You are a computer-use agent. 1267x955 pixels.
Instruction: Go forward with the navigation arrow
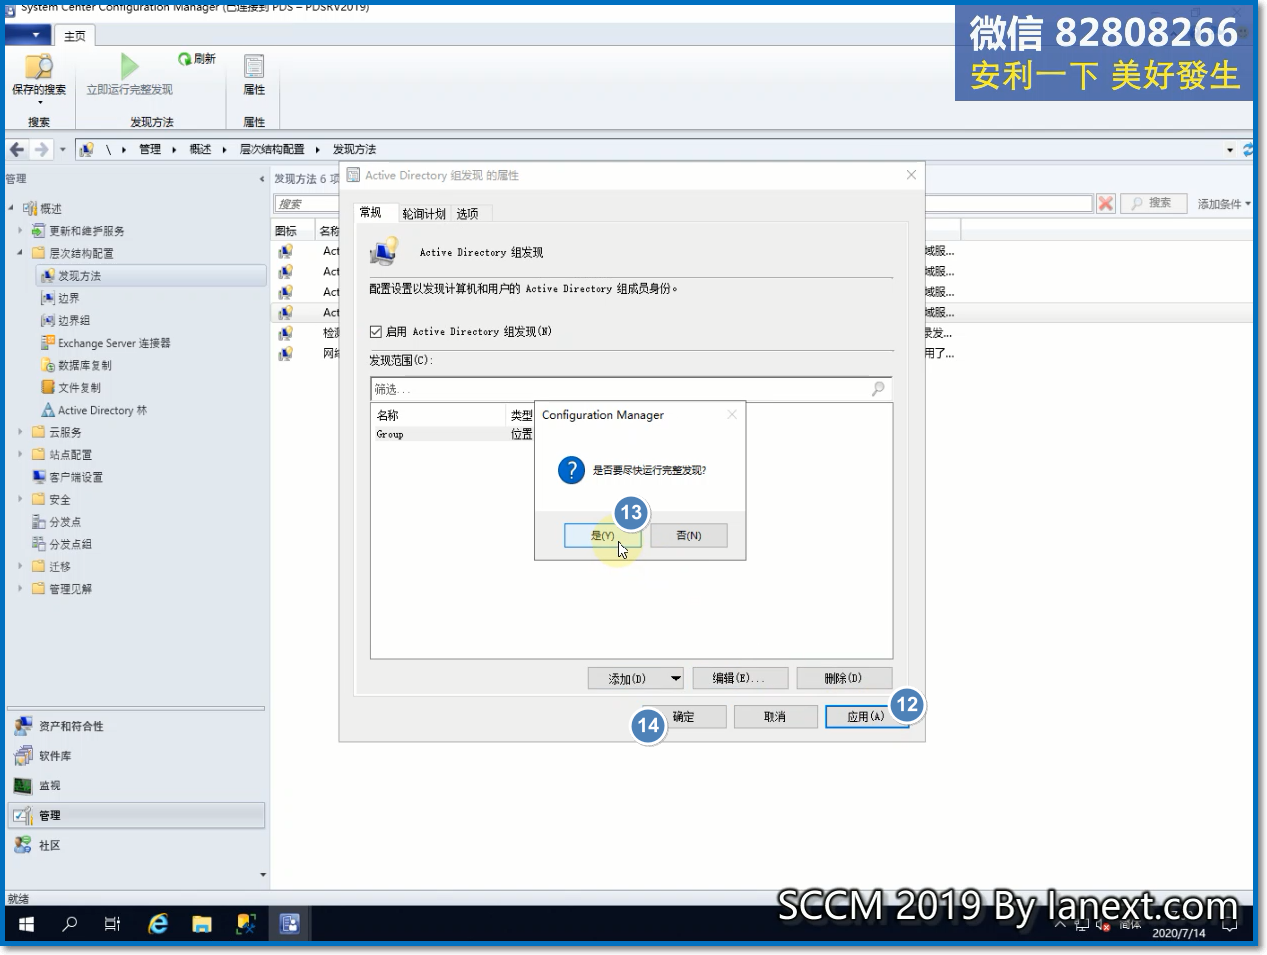click(x=41, y=149)
